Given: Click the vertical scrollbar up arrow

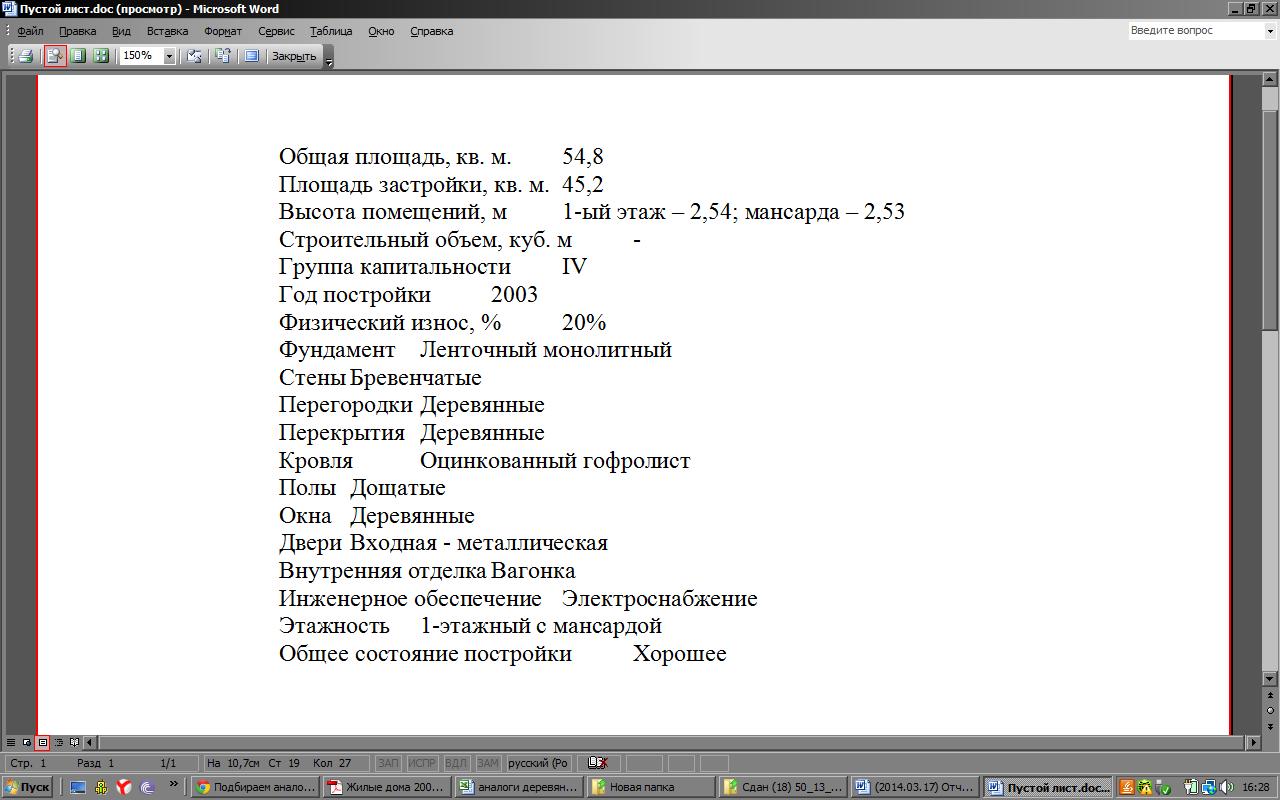Looking at the screenshot, I should [1270, 78].
